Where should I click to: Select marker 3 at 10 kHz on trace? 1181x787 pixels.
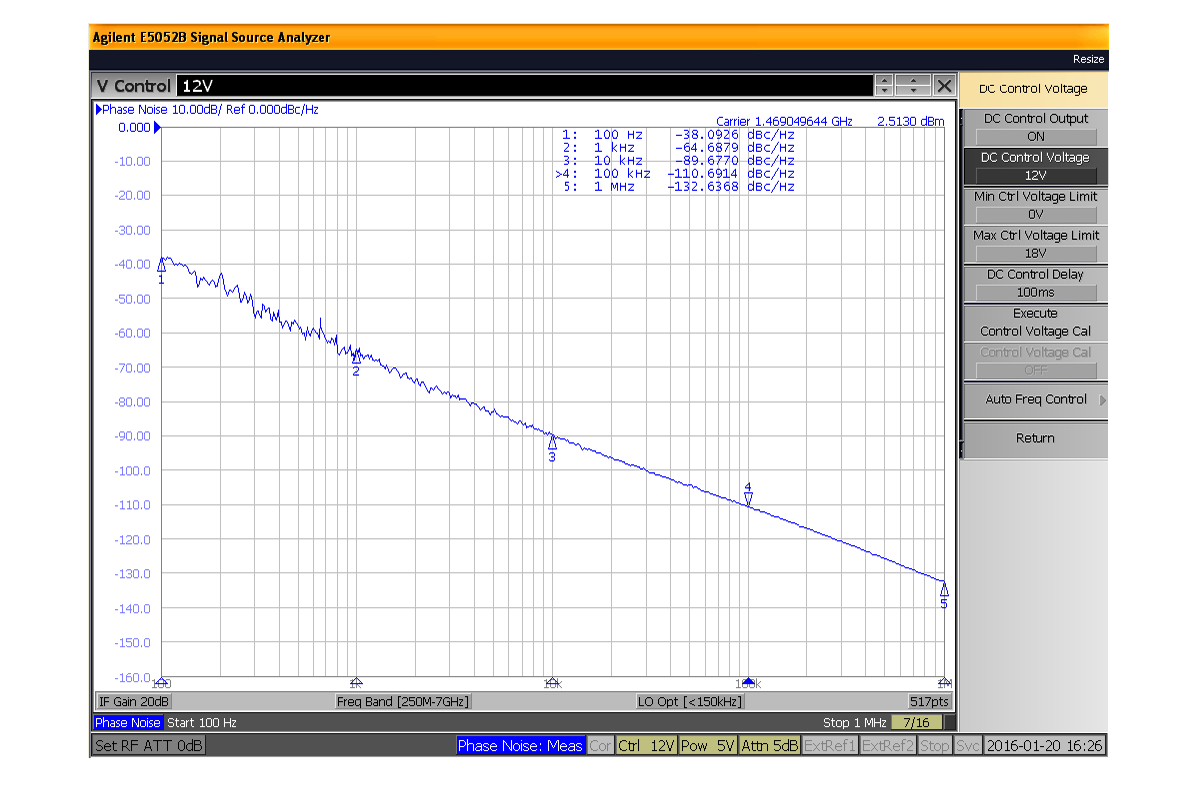[x=552, y=442]
